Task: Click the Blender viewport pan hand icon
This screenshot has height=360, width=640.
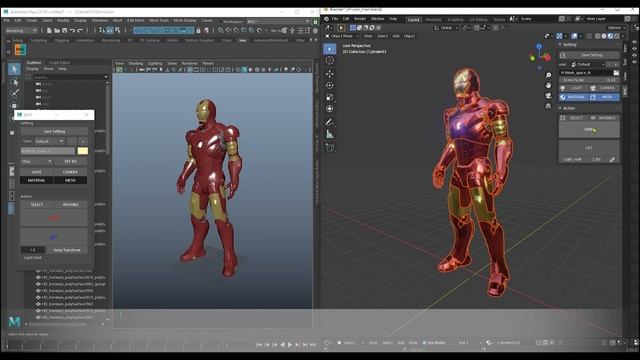Action: [x=548, y=85]
